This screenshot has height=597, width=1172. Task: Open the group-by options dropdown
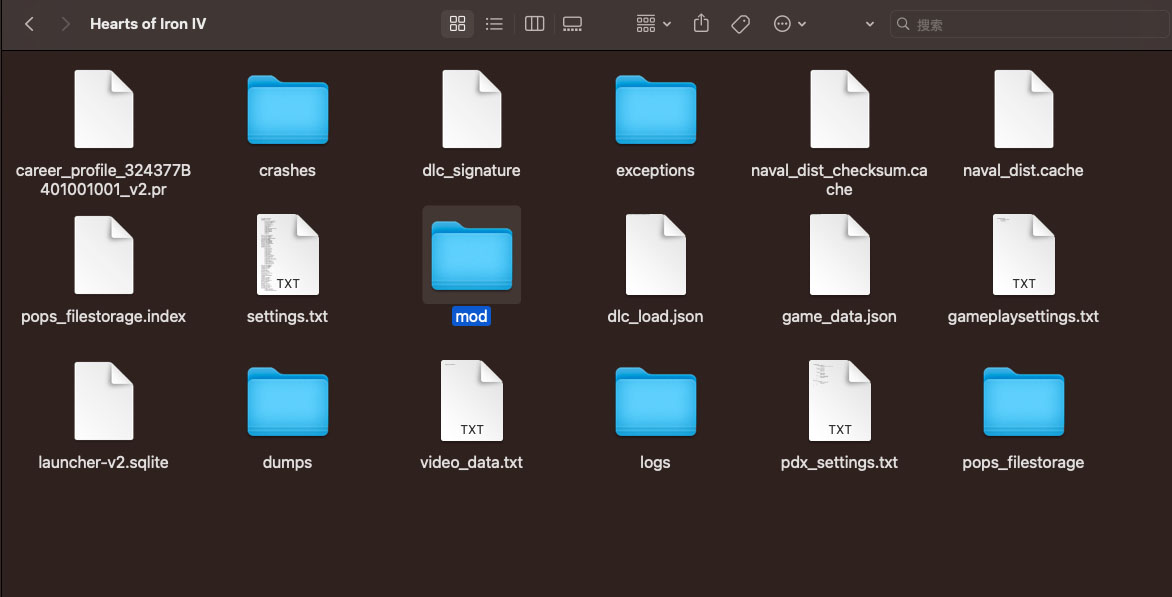653,24
